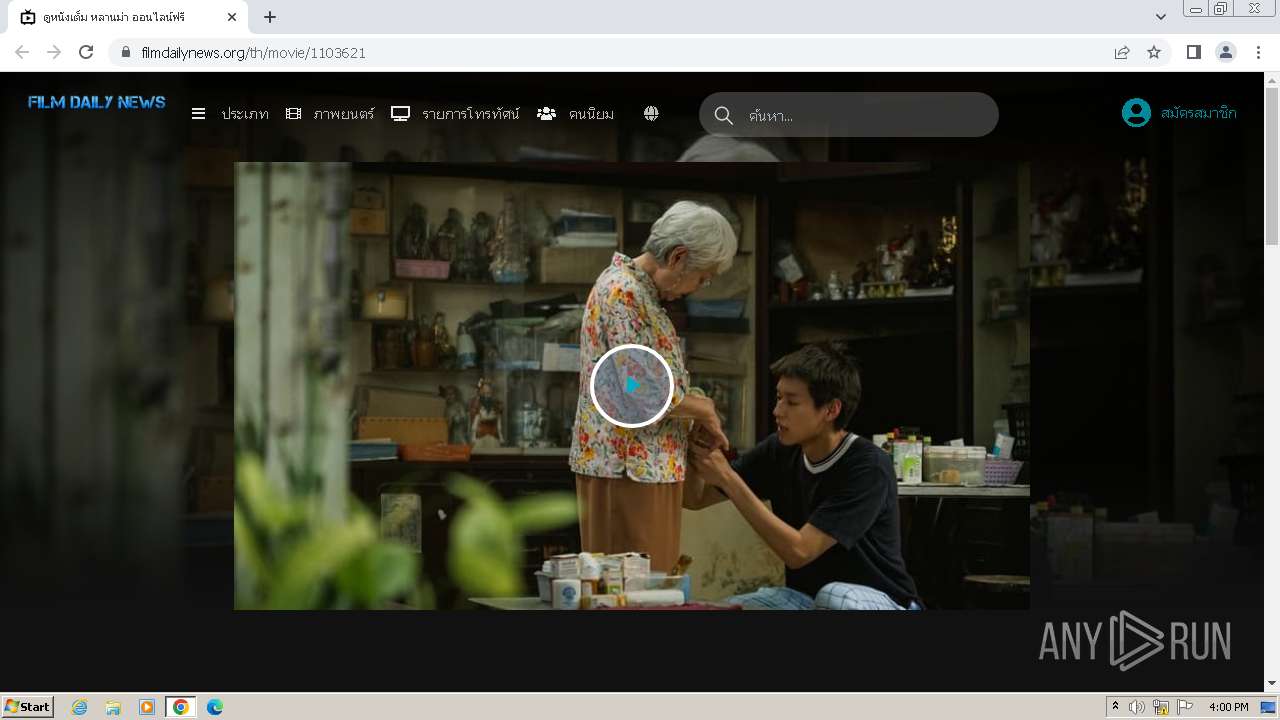The height and width of the screenshot is (720, 1280).
Task: Open the ภาพยนตร์ movies menu
Action: 330,114
